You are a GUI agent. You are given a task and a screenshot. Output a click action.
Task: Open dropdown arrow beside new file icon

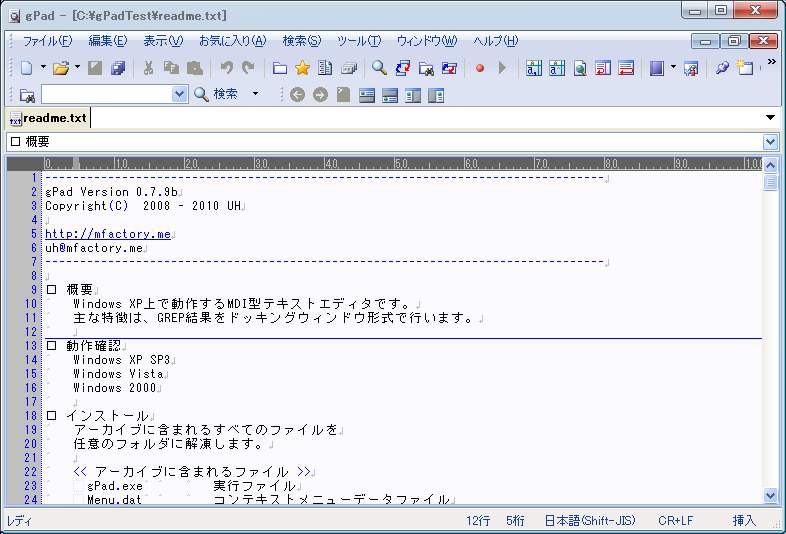41,68
